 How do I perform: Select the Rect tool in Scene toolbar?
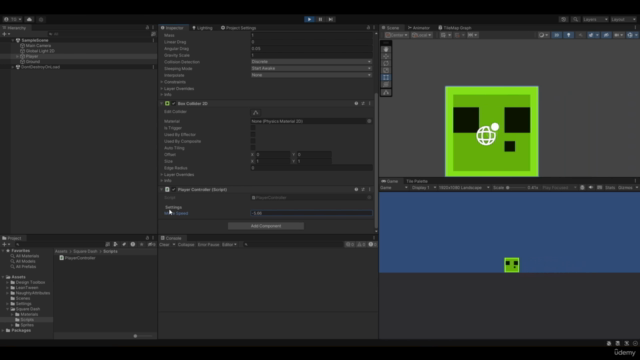[386, 77]
